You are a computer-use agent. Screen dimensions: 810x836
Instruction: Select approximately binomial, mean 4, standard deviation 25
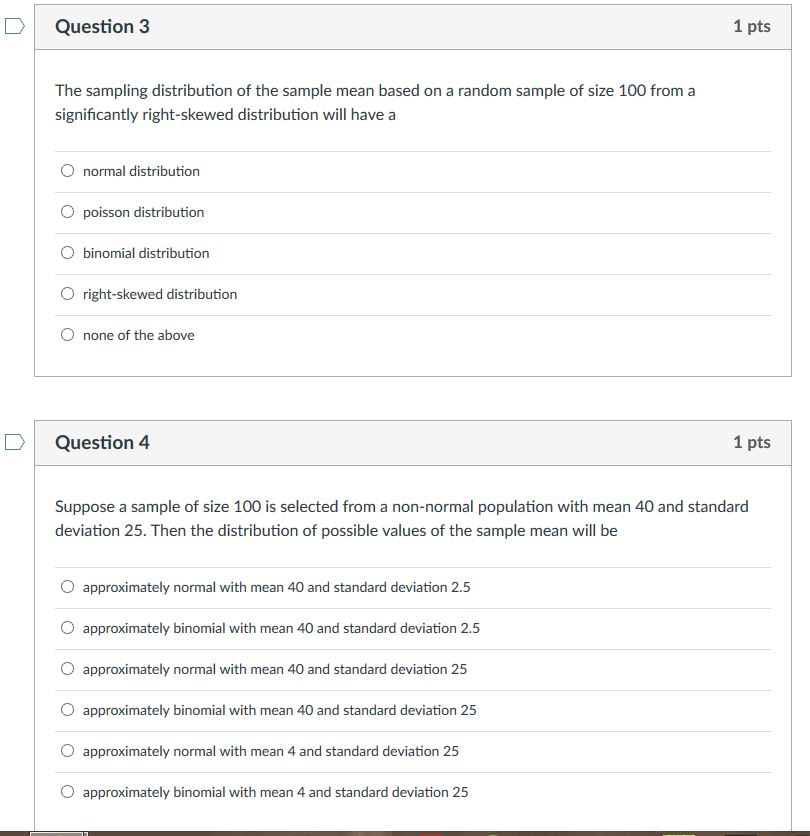pos(67,791)
